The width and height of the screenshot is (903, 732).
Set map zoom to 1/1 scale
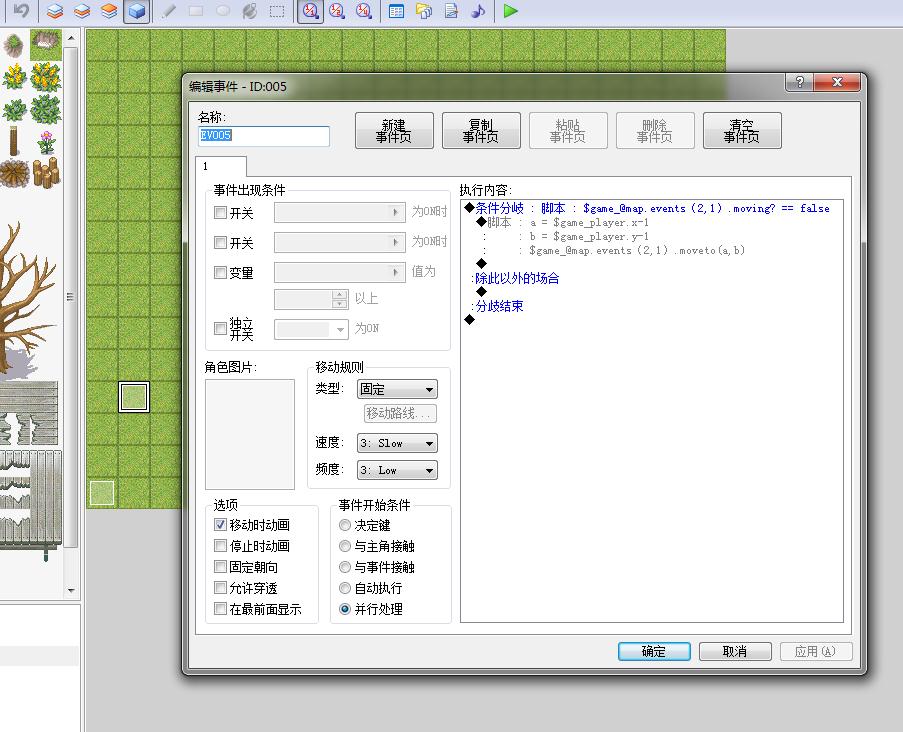[310, 10]
